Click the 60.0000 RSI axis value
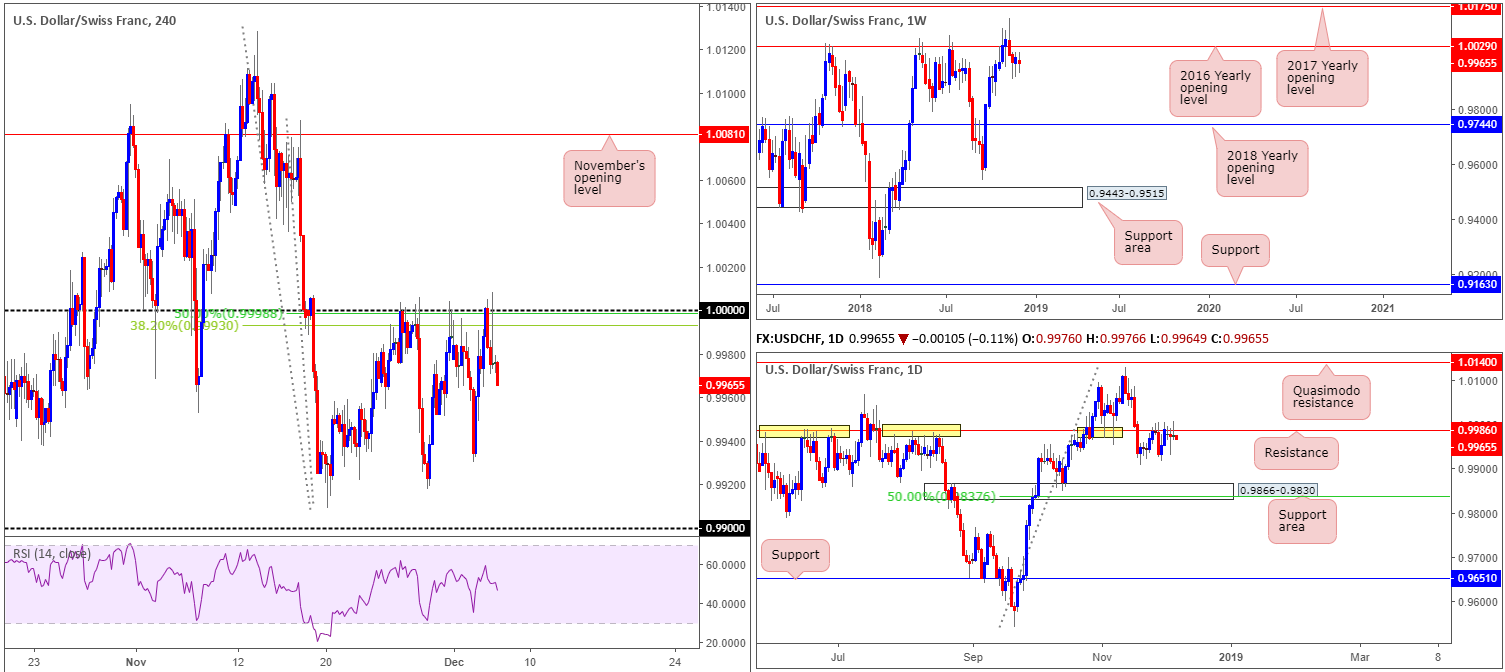 coord(724,565)
